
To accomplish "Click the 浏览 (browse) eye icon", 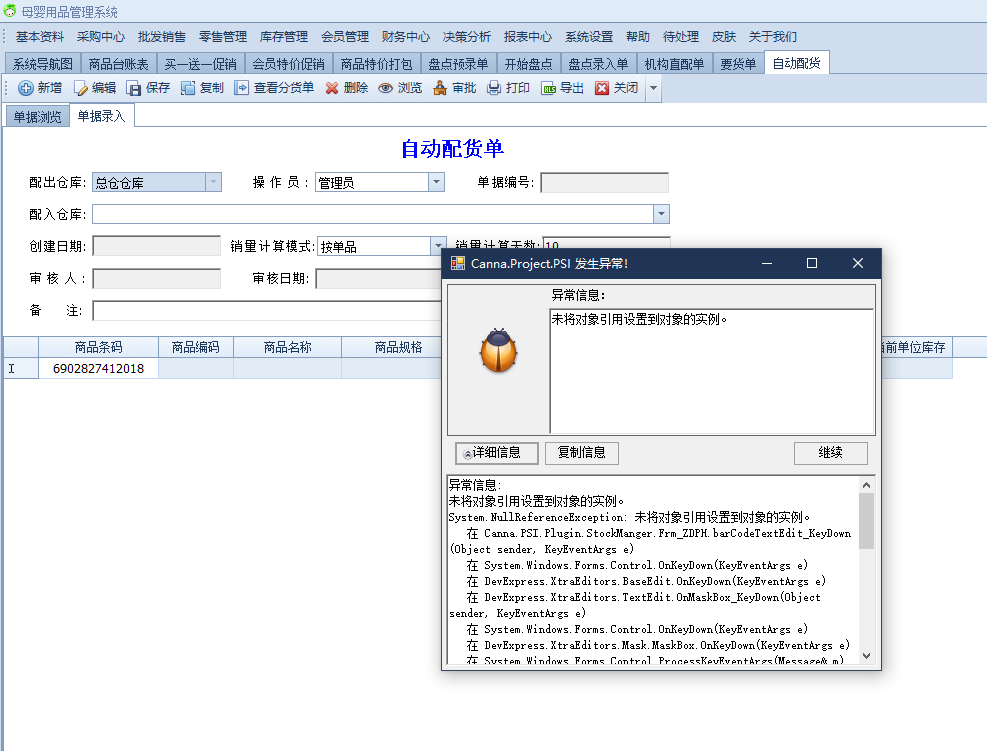I will tap(385, 88).
